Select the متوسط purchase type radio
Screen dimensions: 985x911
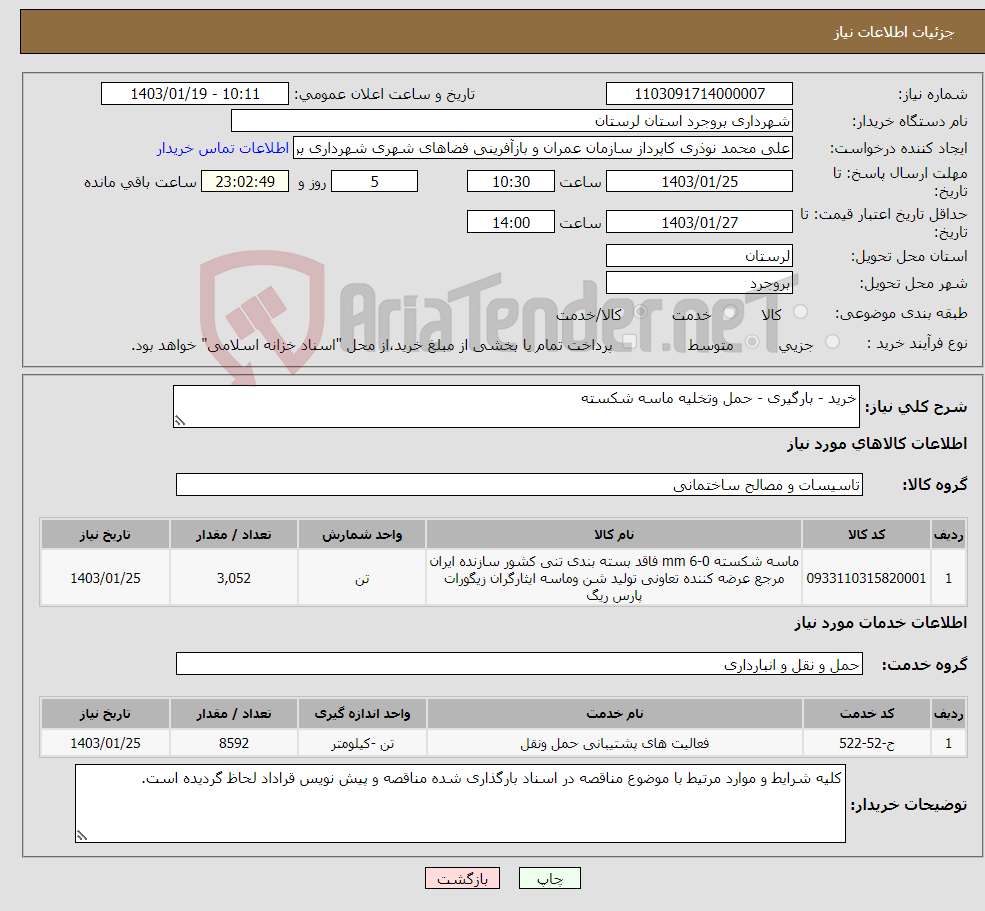[752, 342]
